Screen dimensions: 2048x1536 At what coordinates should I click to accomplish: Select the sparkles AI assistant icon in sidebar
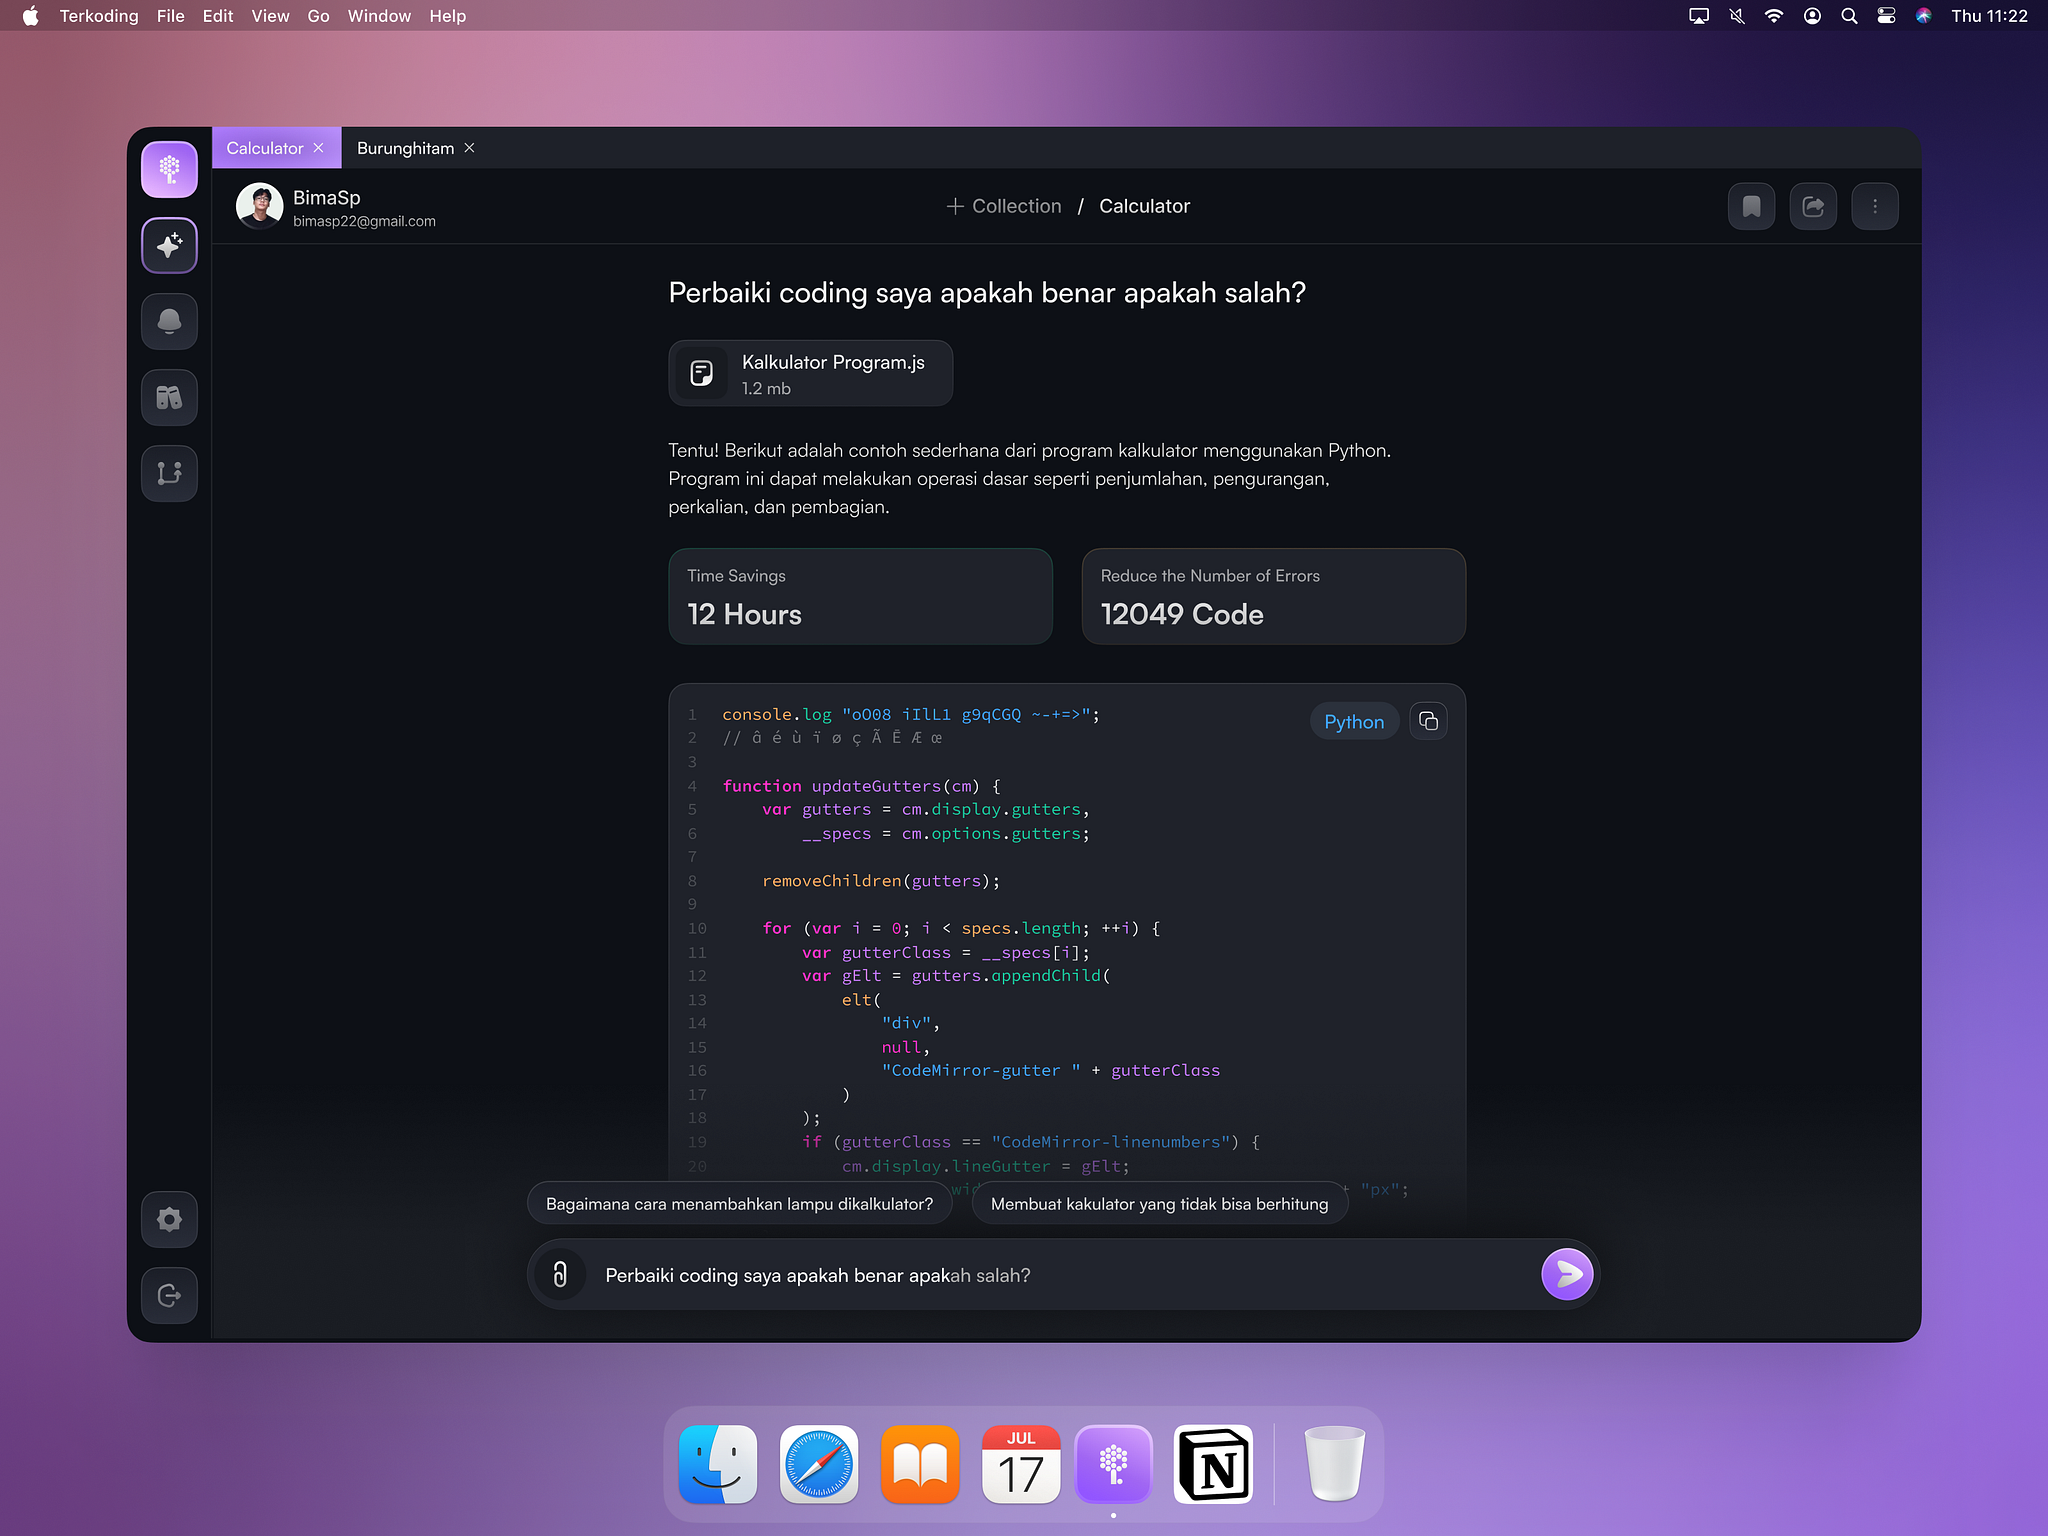pos(169,245)
